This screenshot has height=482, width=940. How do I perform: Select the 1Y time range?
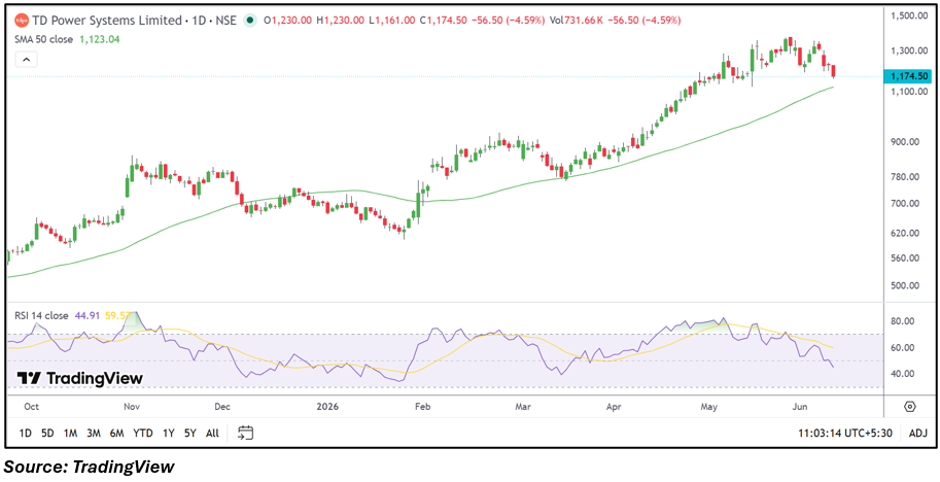(168, 433)
